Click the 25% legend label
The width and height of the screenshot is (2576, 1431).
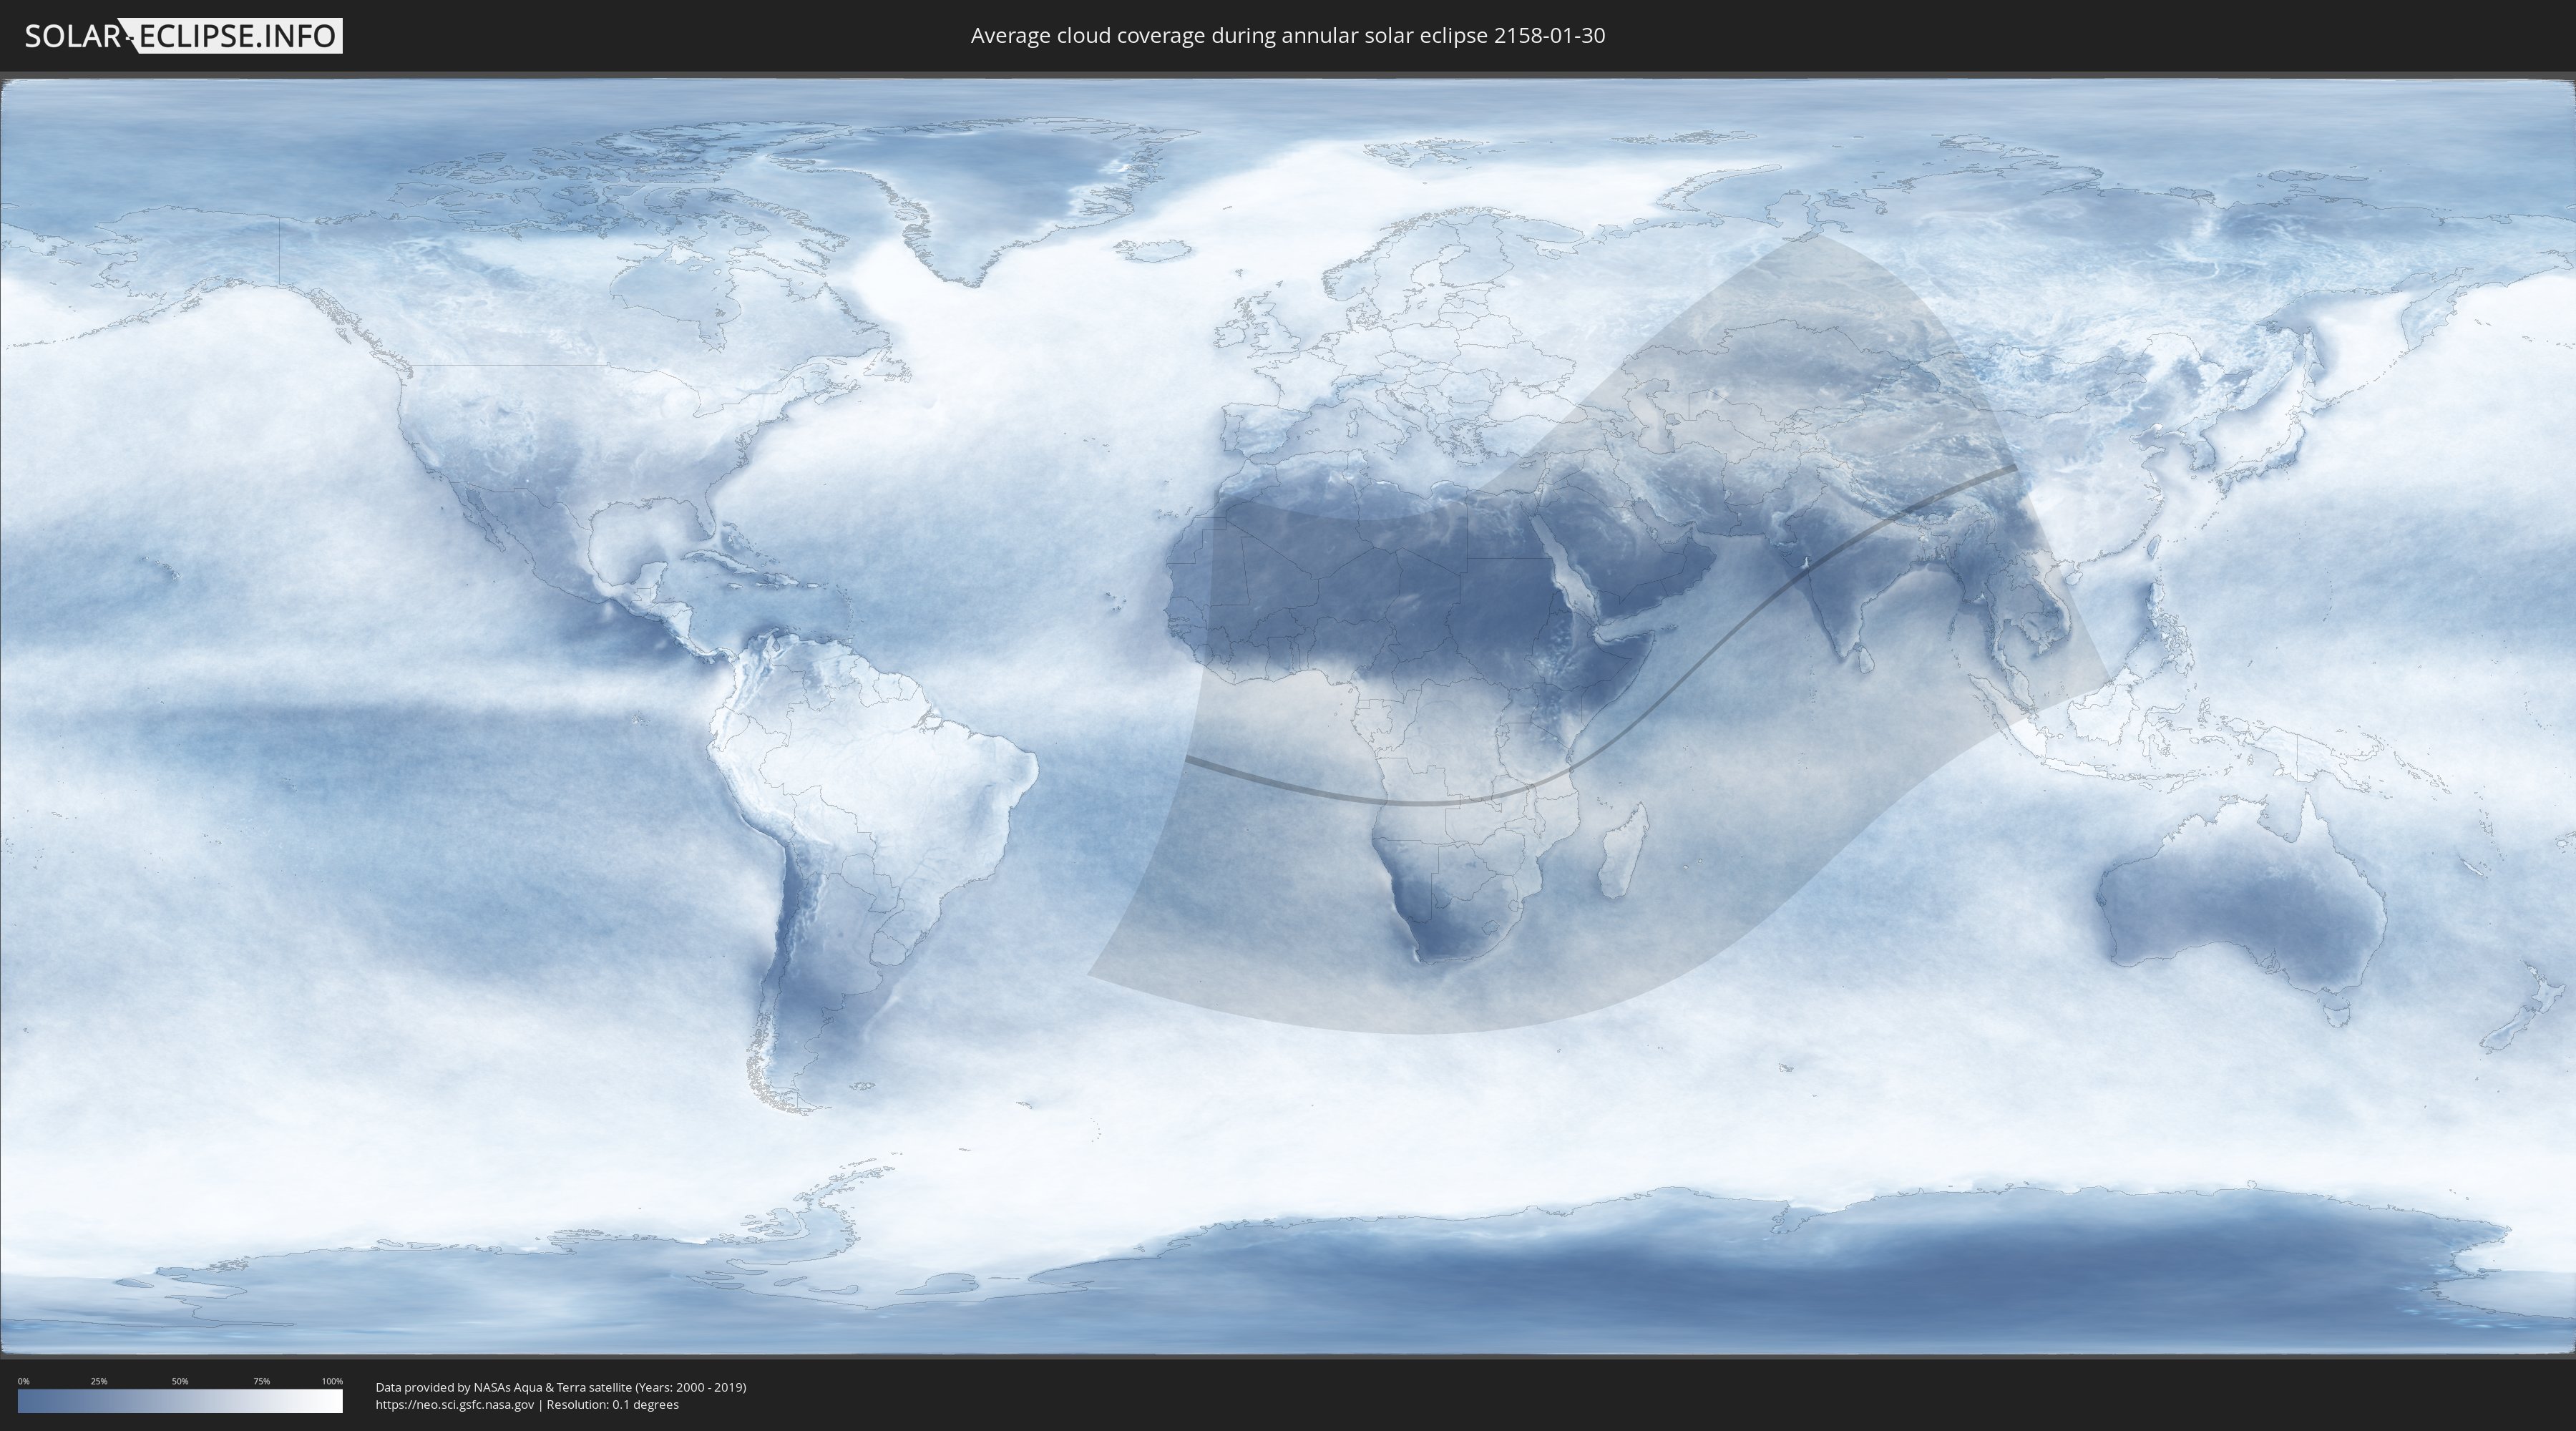pyautogui.click(x=99, y=1381)
